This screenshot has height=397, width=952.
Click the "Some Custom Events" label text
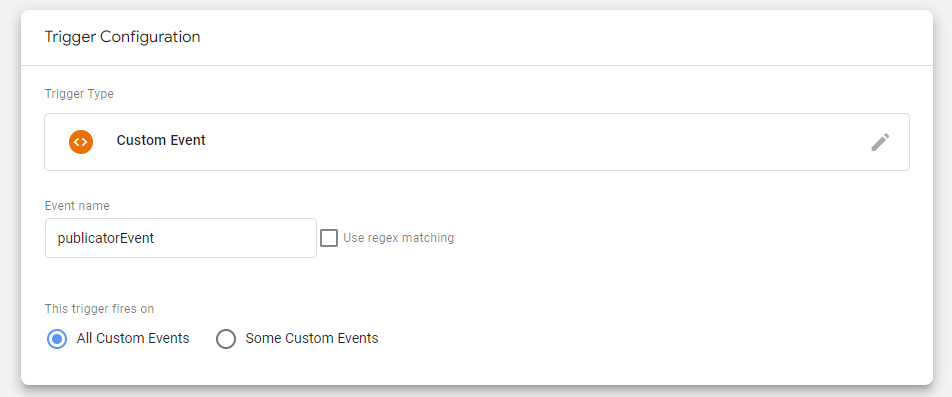[x=311, y=338]
